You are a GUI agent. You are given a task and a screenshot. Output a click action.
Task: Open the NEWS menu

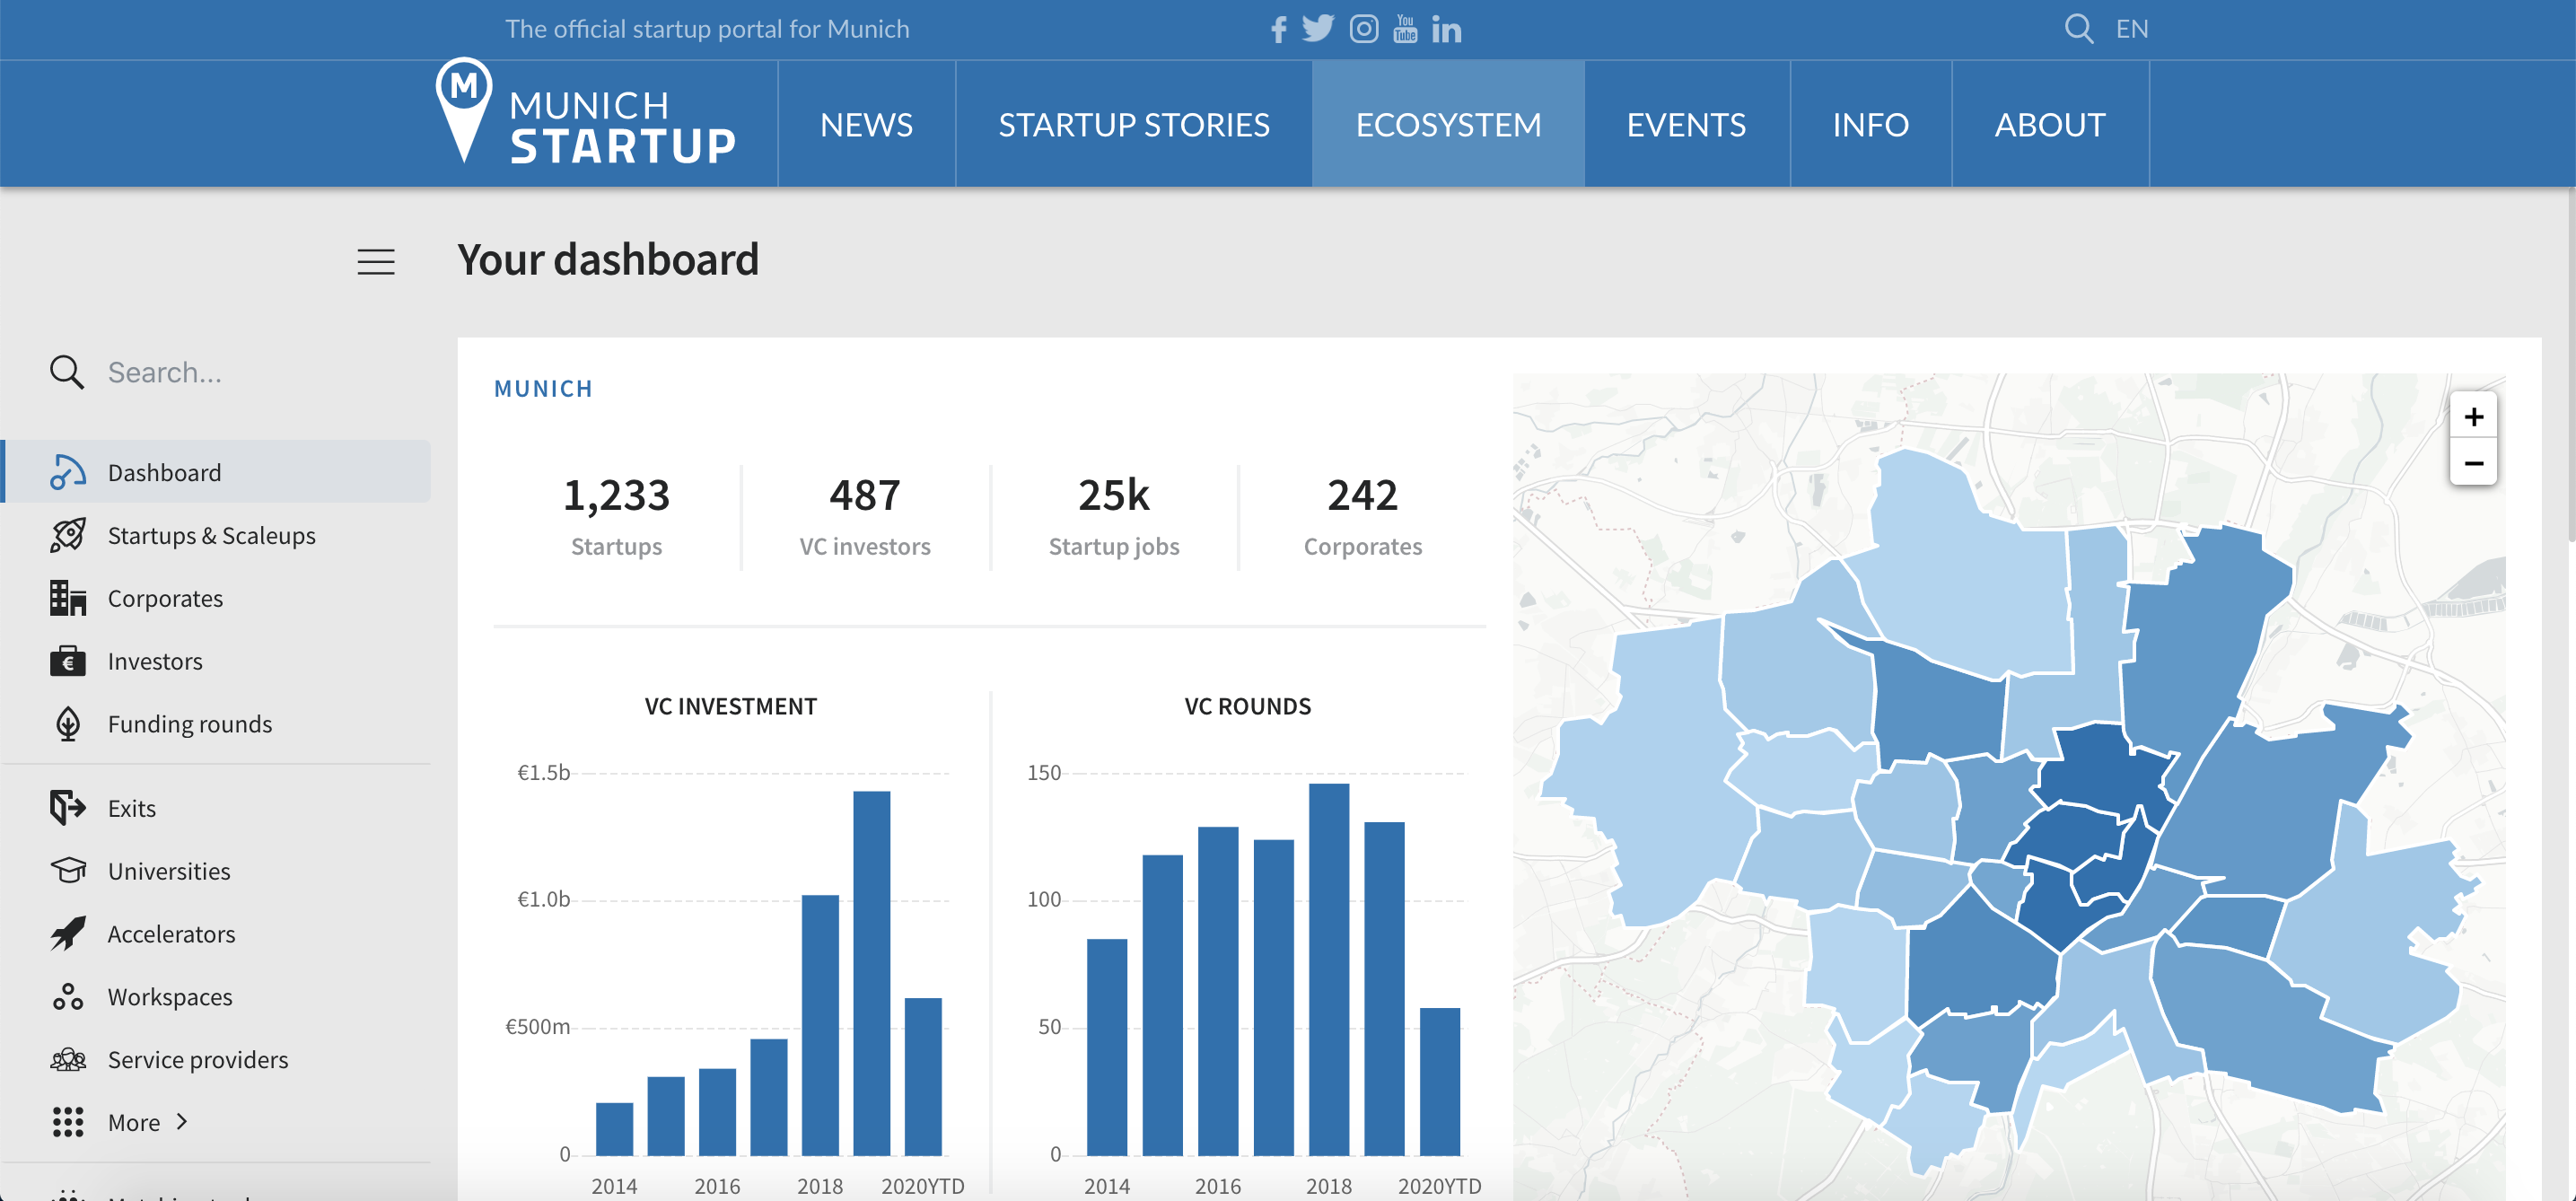(x=866, y=124)
